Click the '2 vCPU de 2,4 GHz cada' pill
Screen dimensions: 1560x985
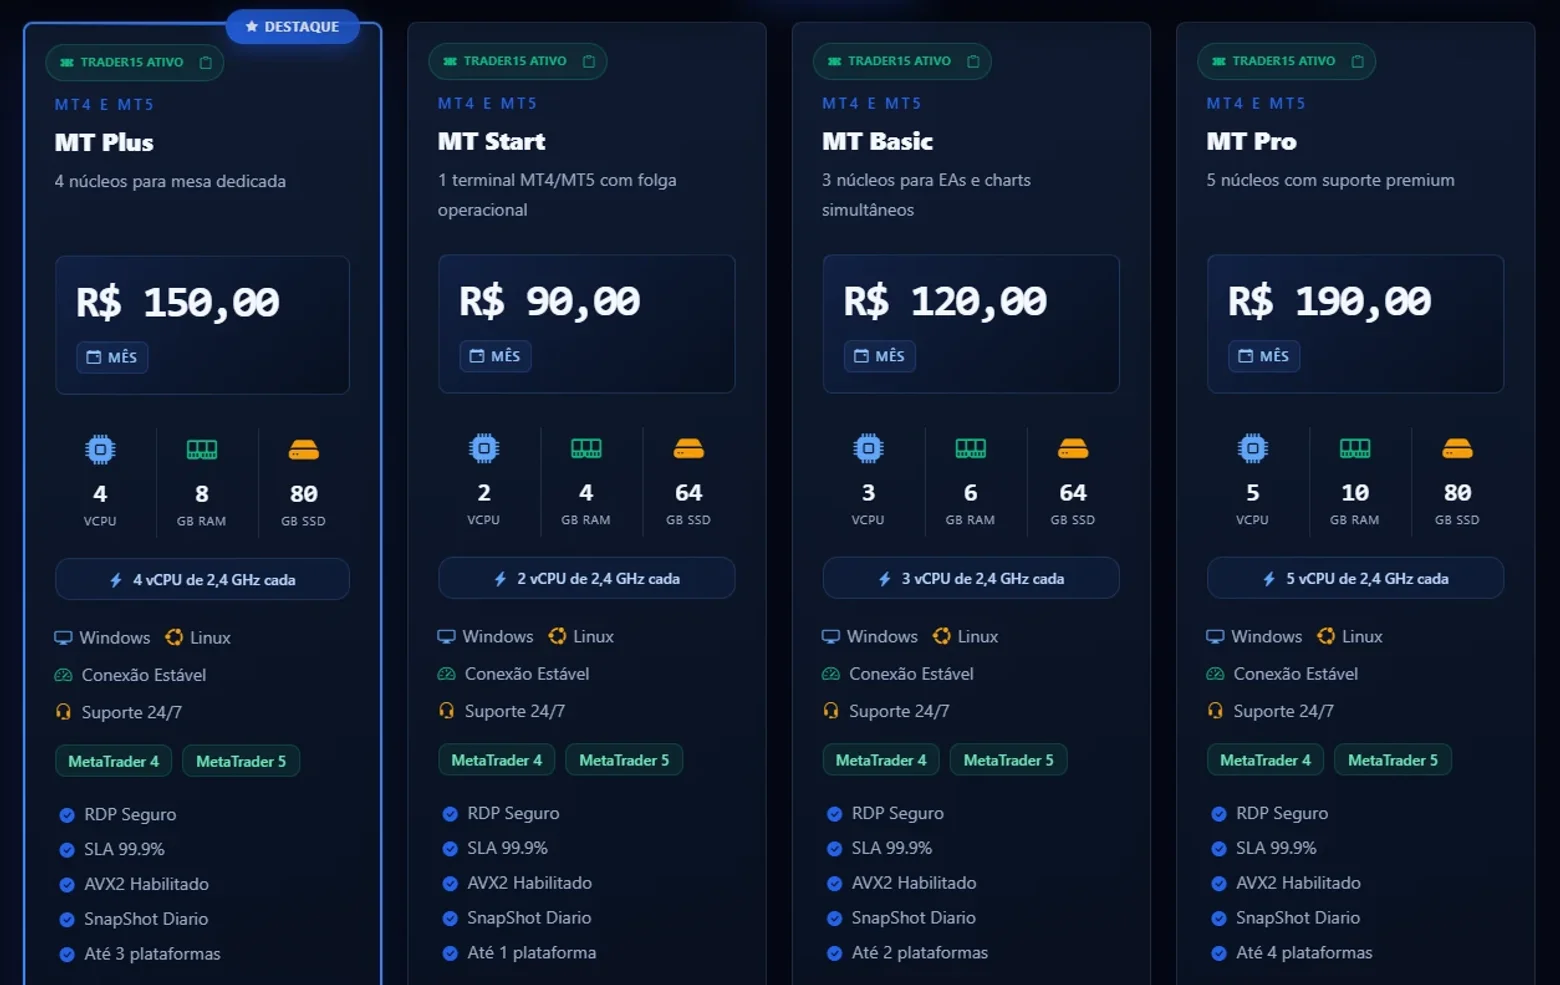click(587, 578)
